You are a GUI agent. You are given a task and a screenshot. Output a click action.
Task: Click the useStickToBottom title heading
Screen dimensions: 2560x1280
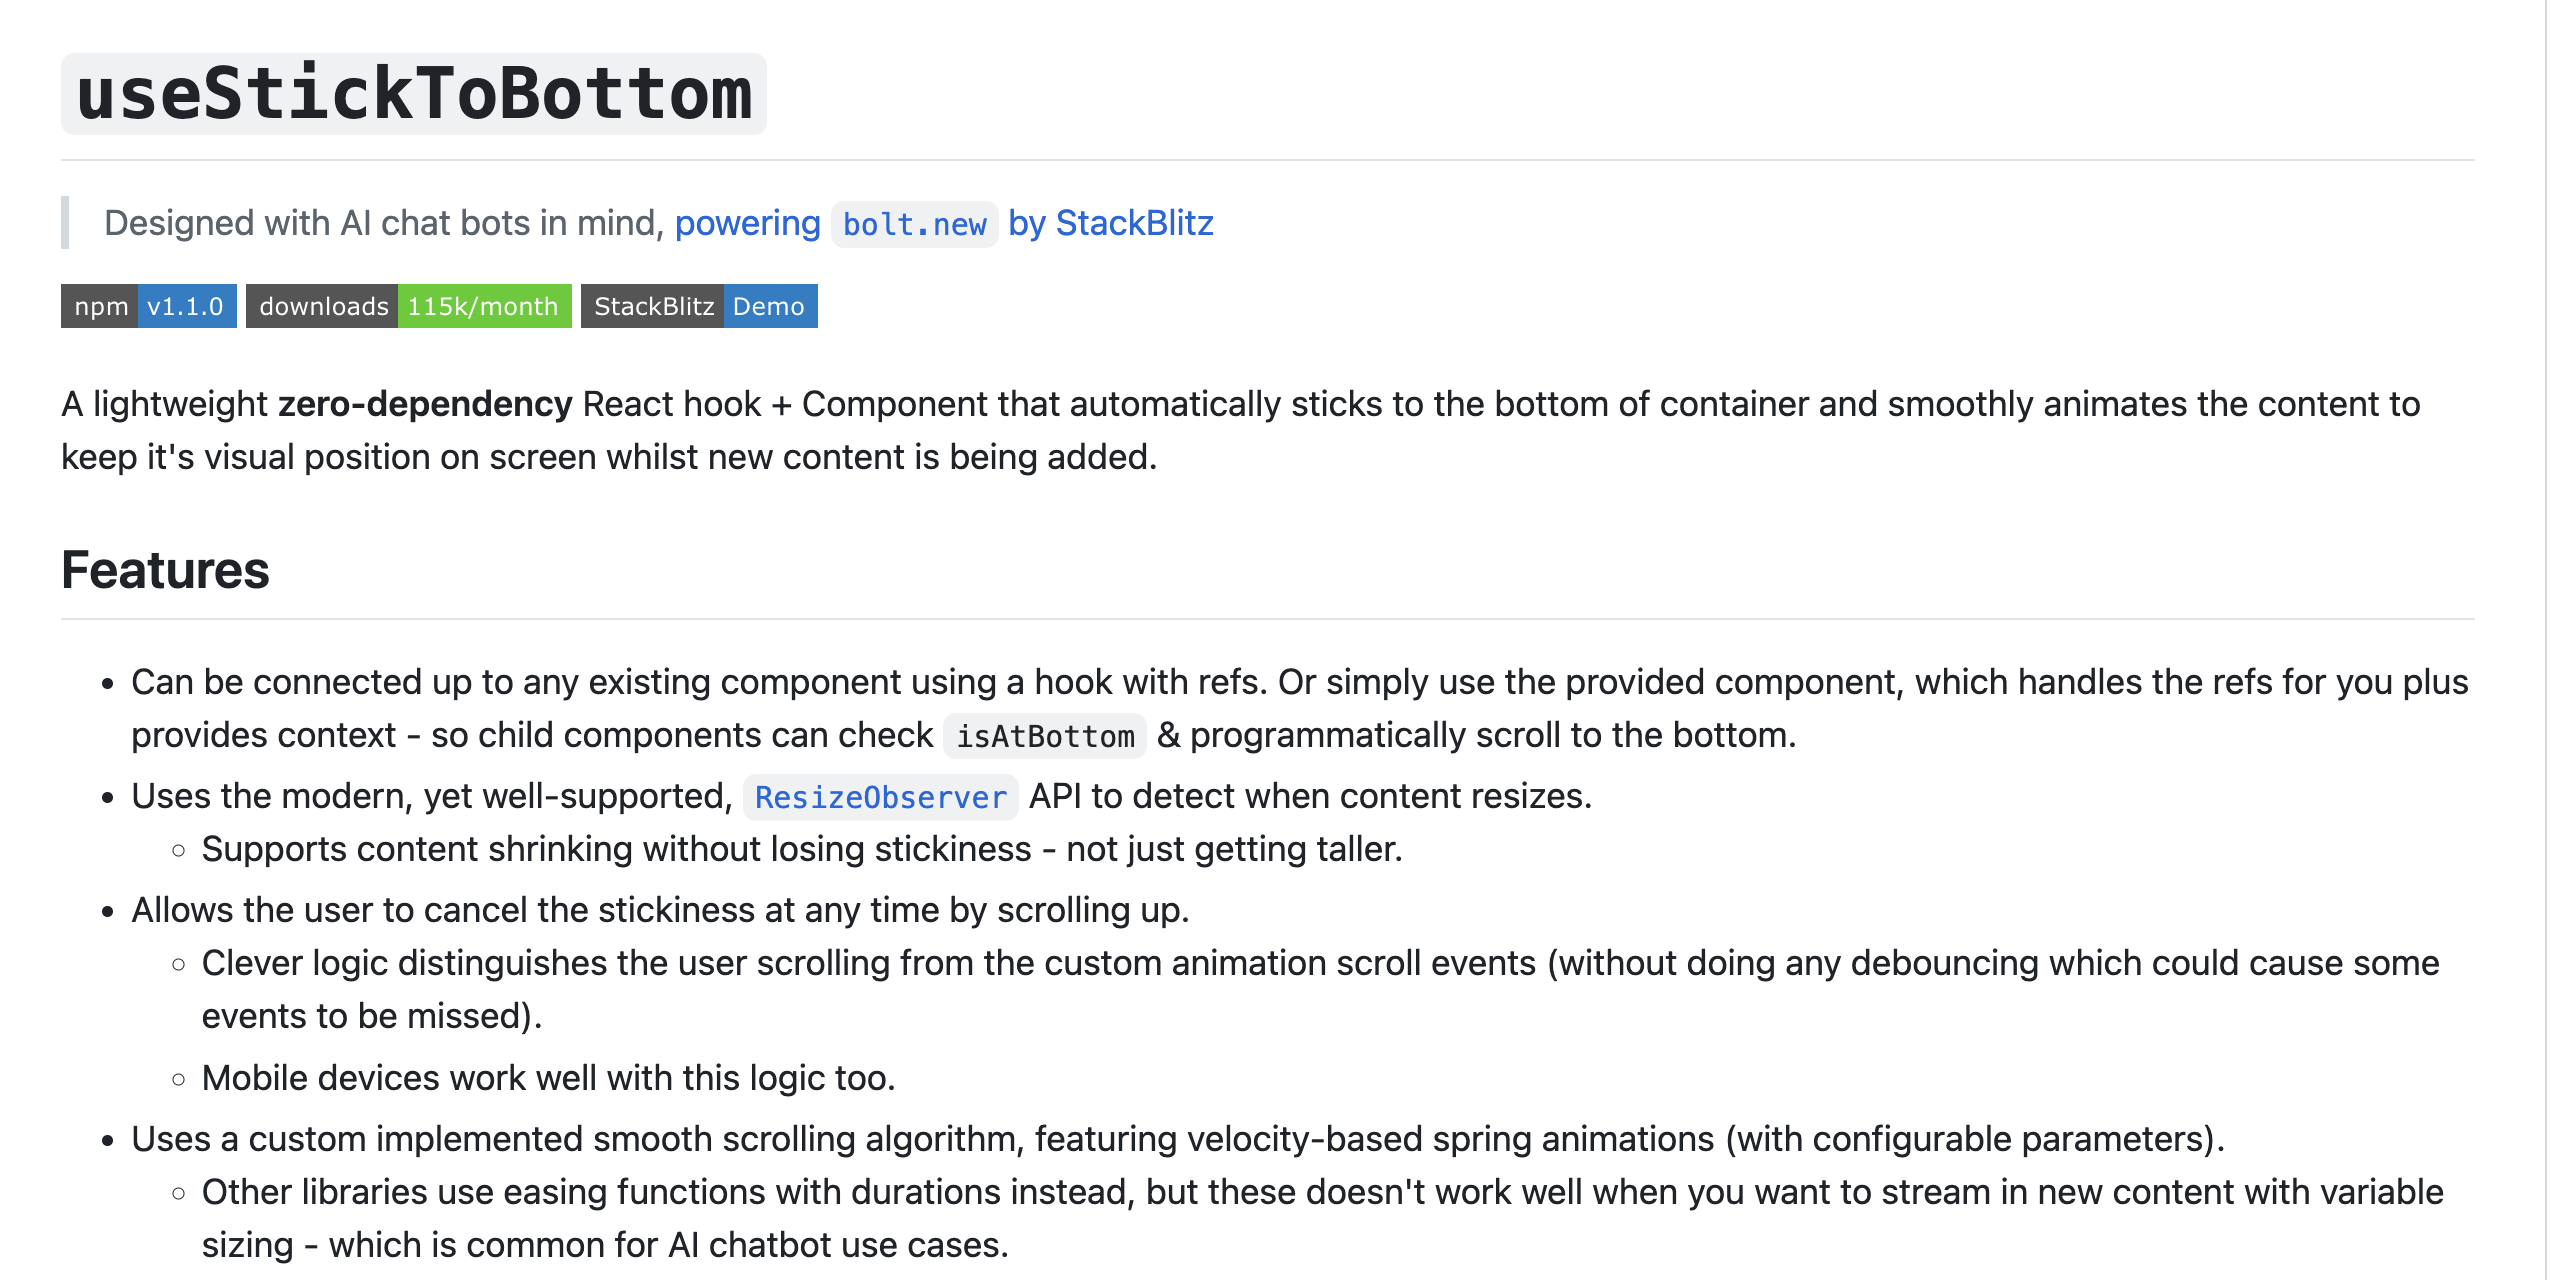click(414, 94)
